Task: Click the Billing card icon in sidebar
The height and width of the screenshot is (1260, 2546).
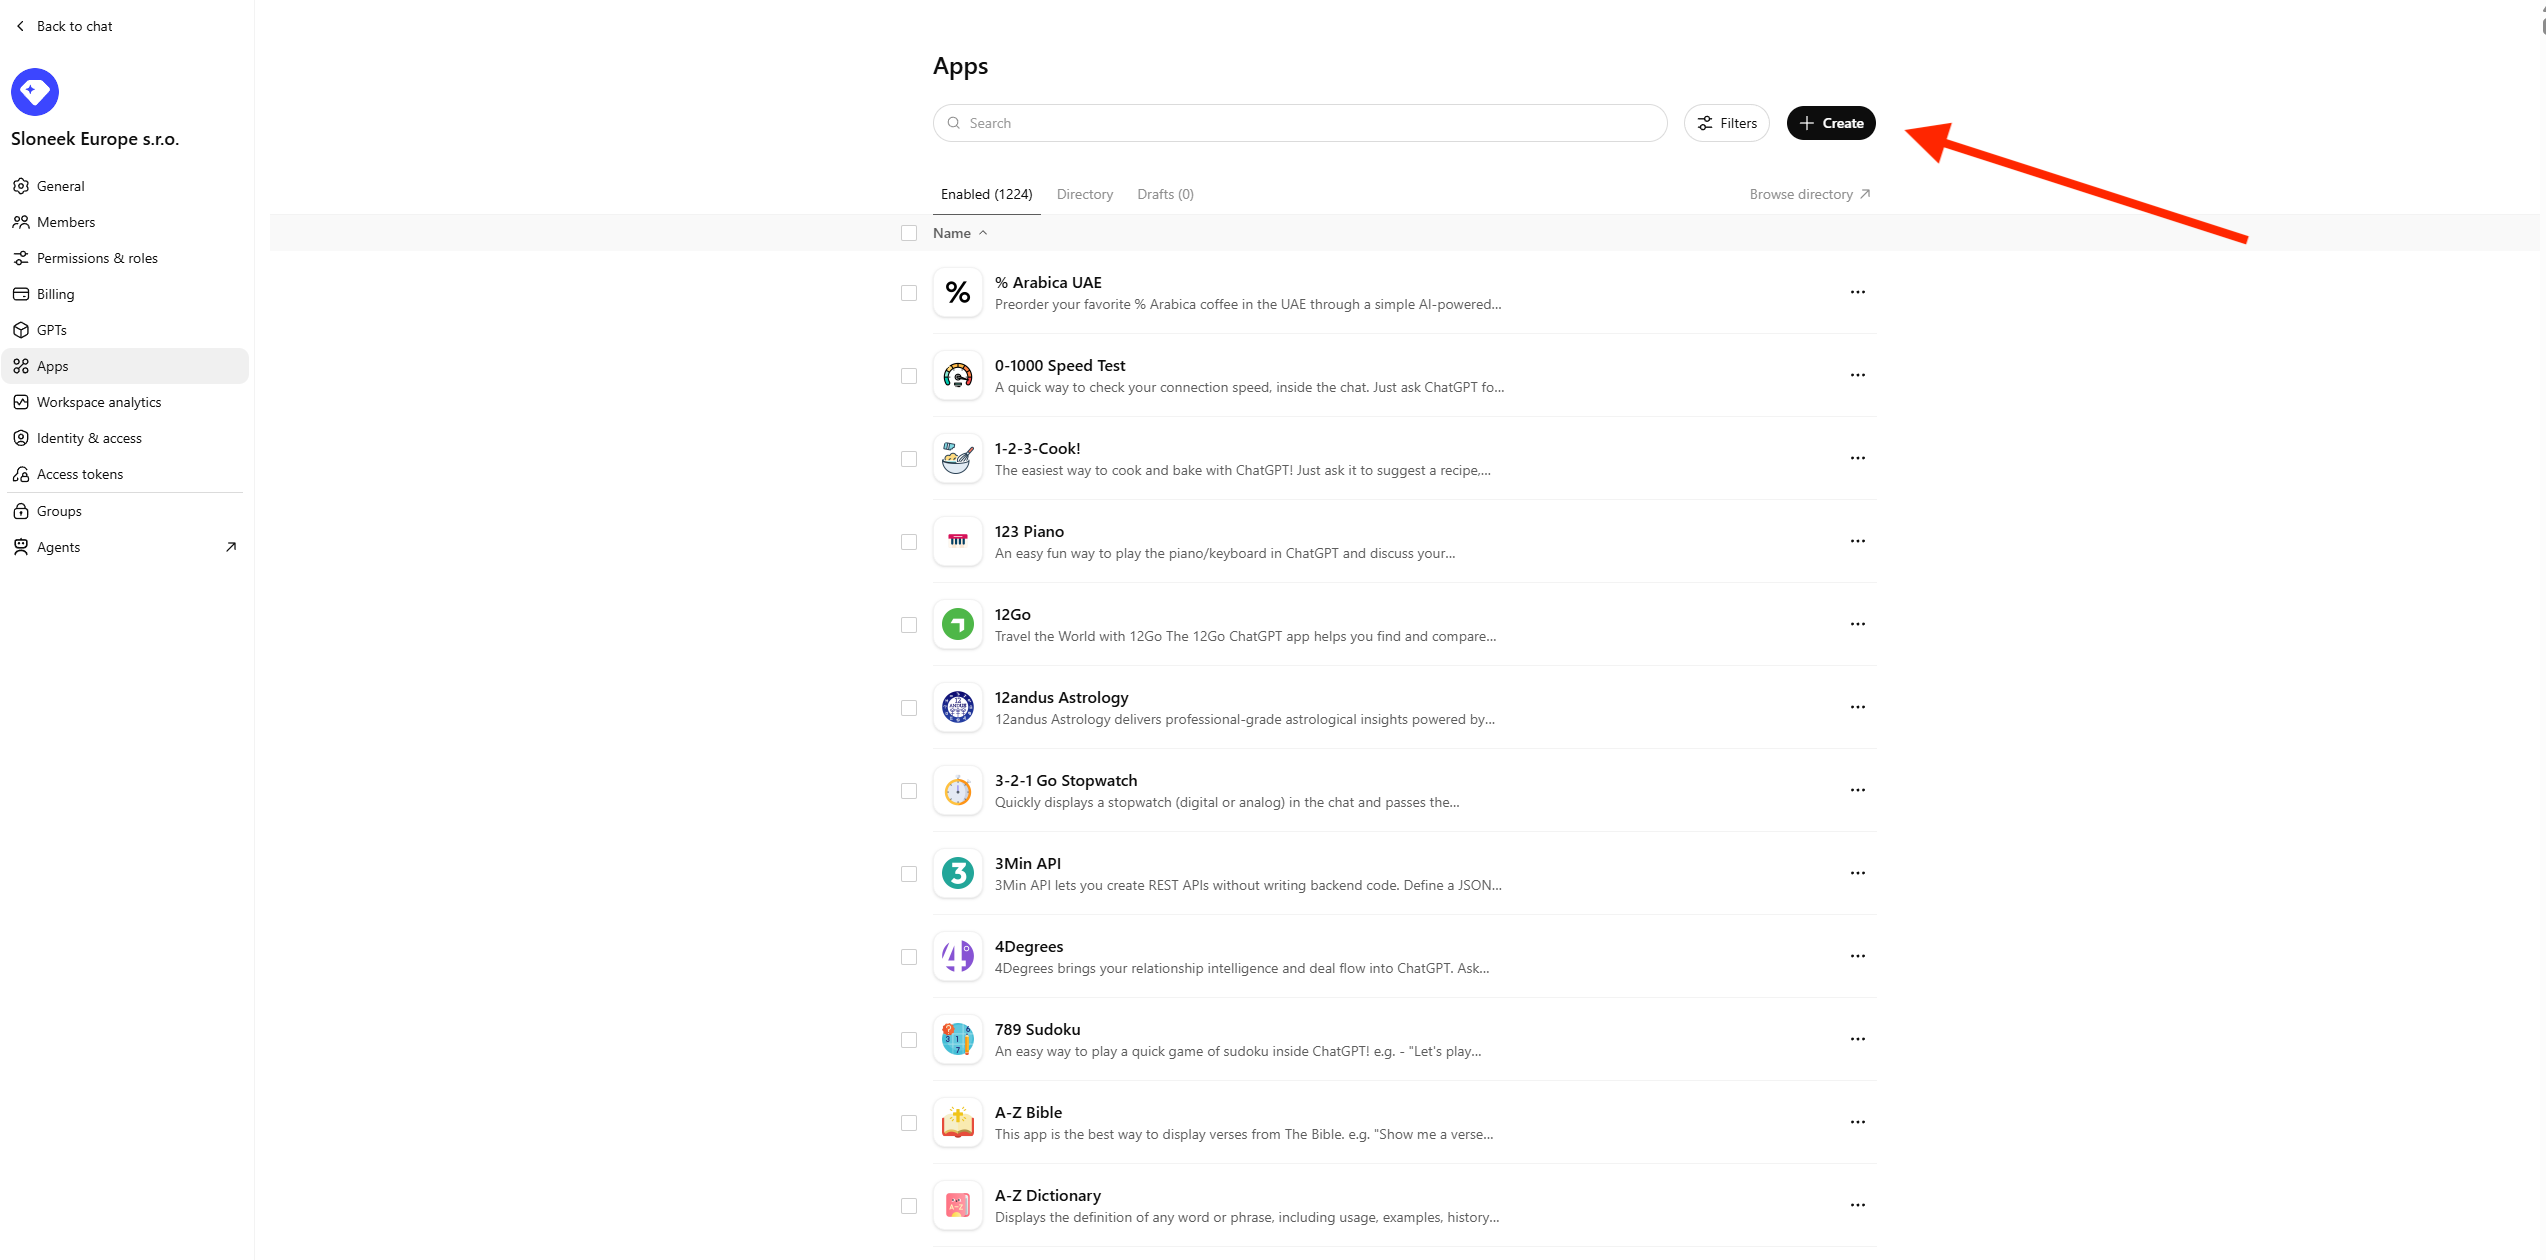Action: (x=21, y=294)
